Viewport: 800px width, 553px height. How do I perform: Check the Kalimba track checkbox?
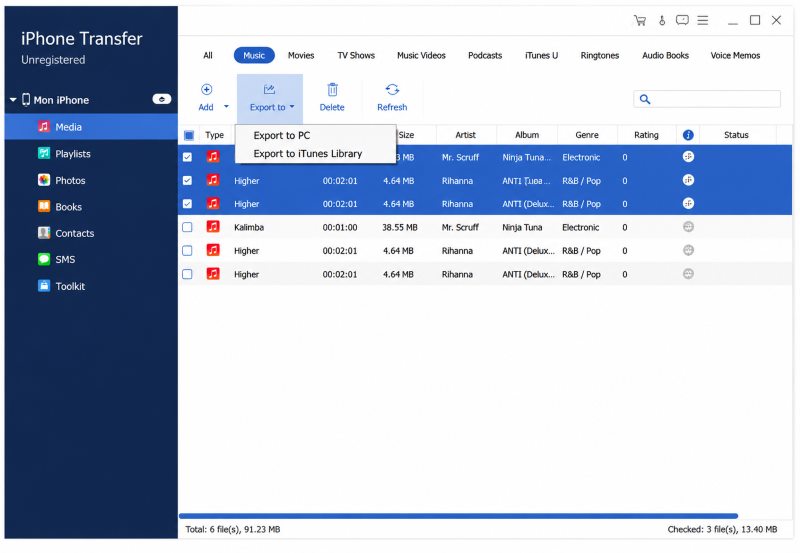click(x=187, y=227)
